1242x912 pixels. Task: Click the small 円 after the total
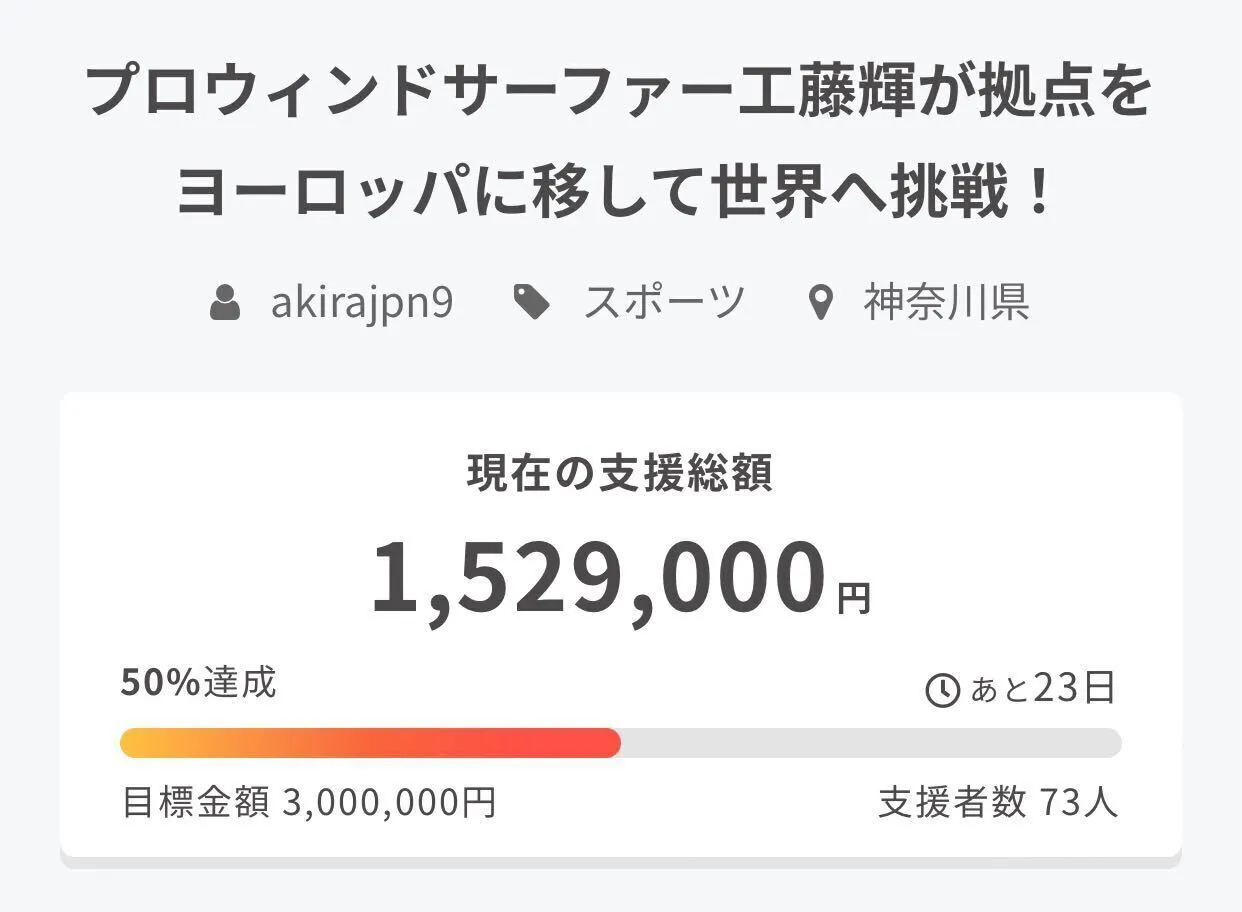[854, 598]
